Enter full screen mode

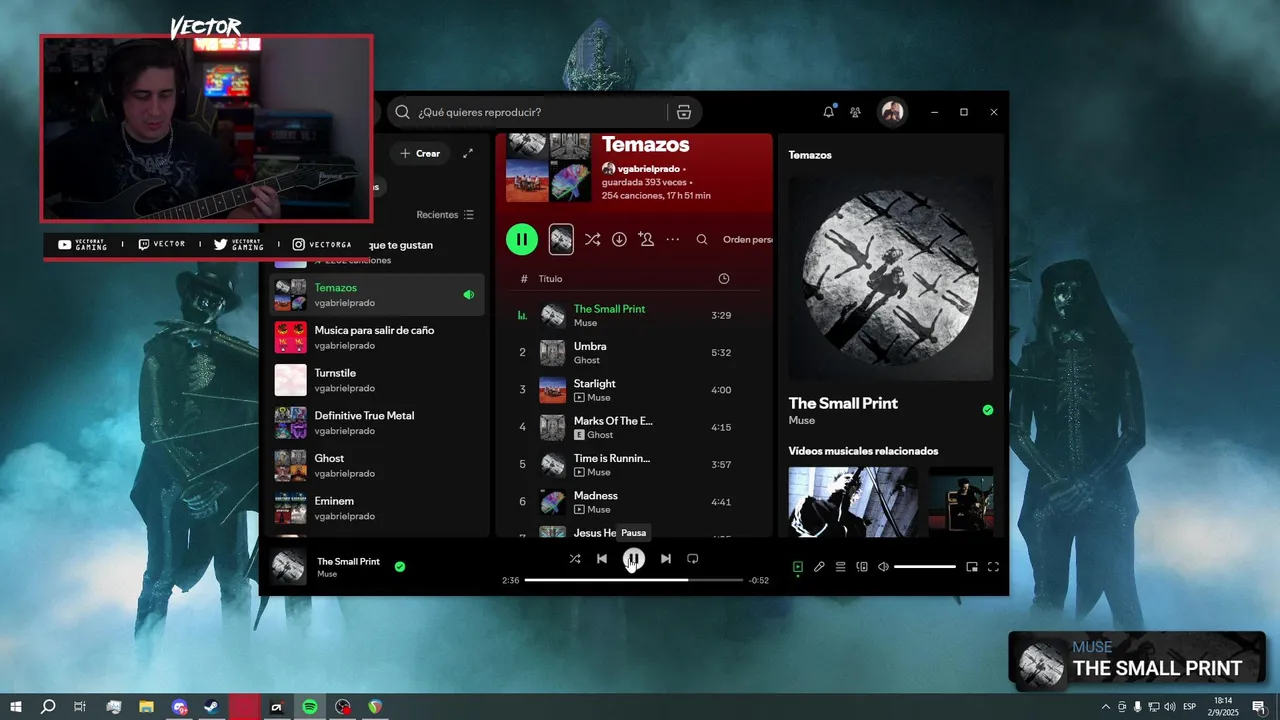993,567
